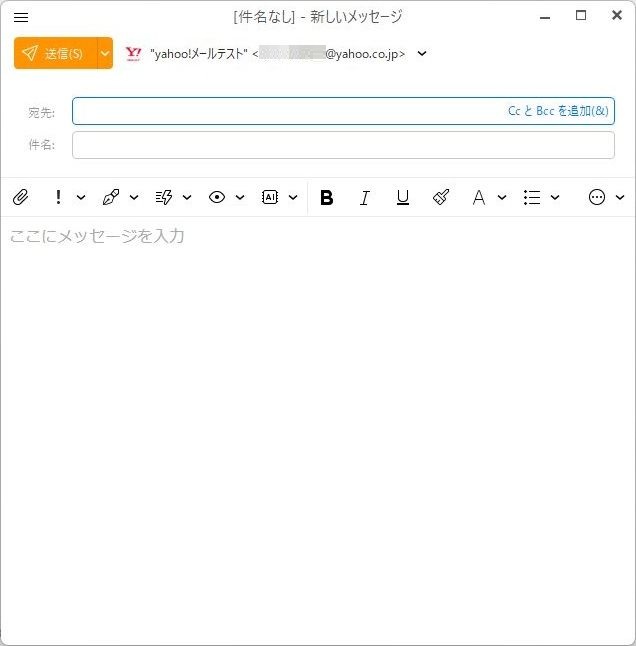
Task: Click the Cc と Bcc を追加 link
Action: [x=557, y=111]
